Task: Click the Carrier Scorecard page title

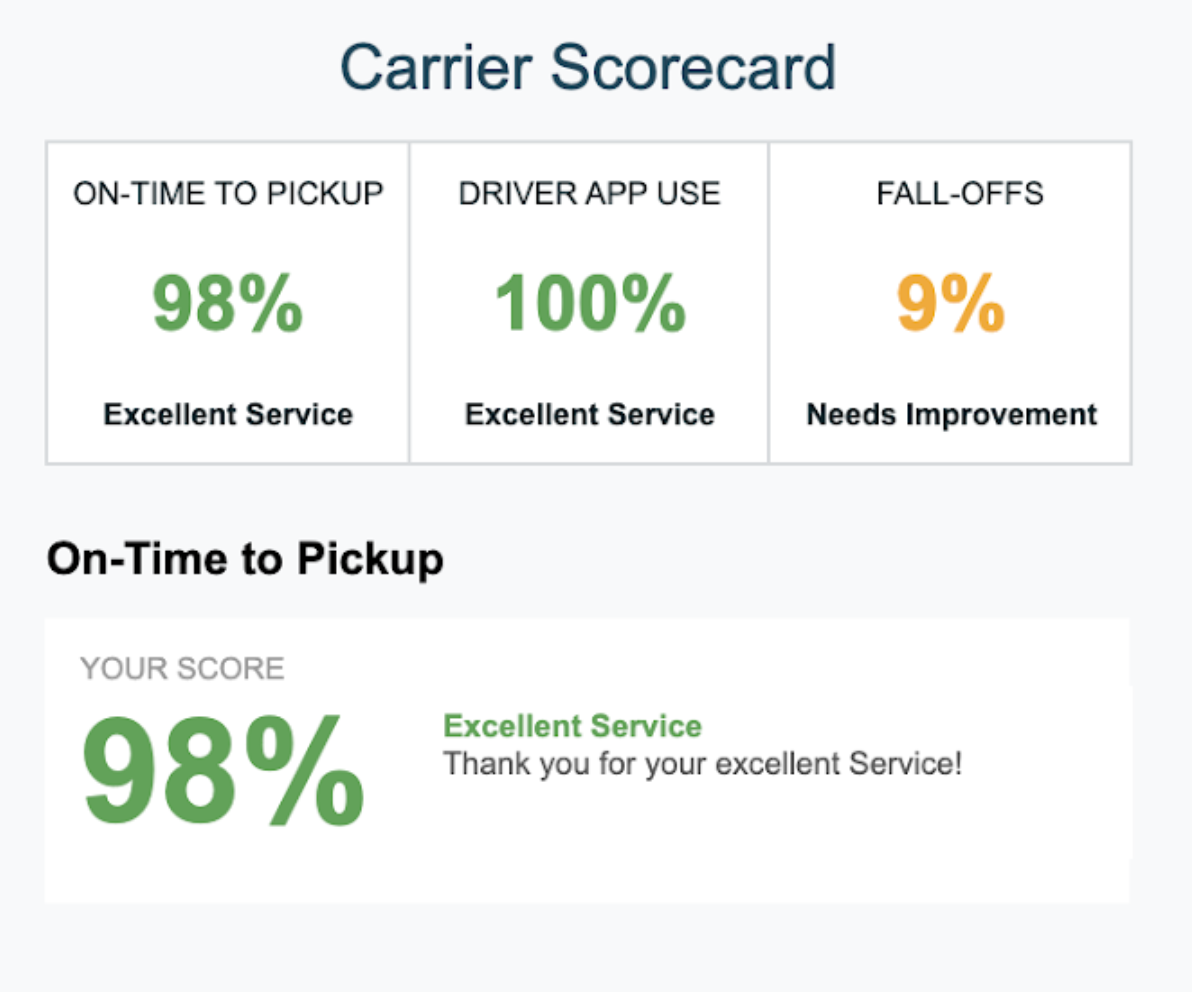Action: [588, 68]
